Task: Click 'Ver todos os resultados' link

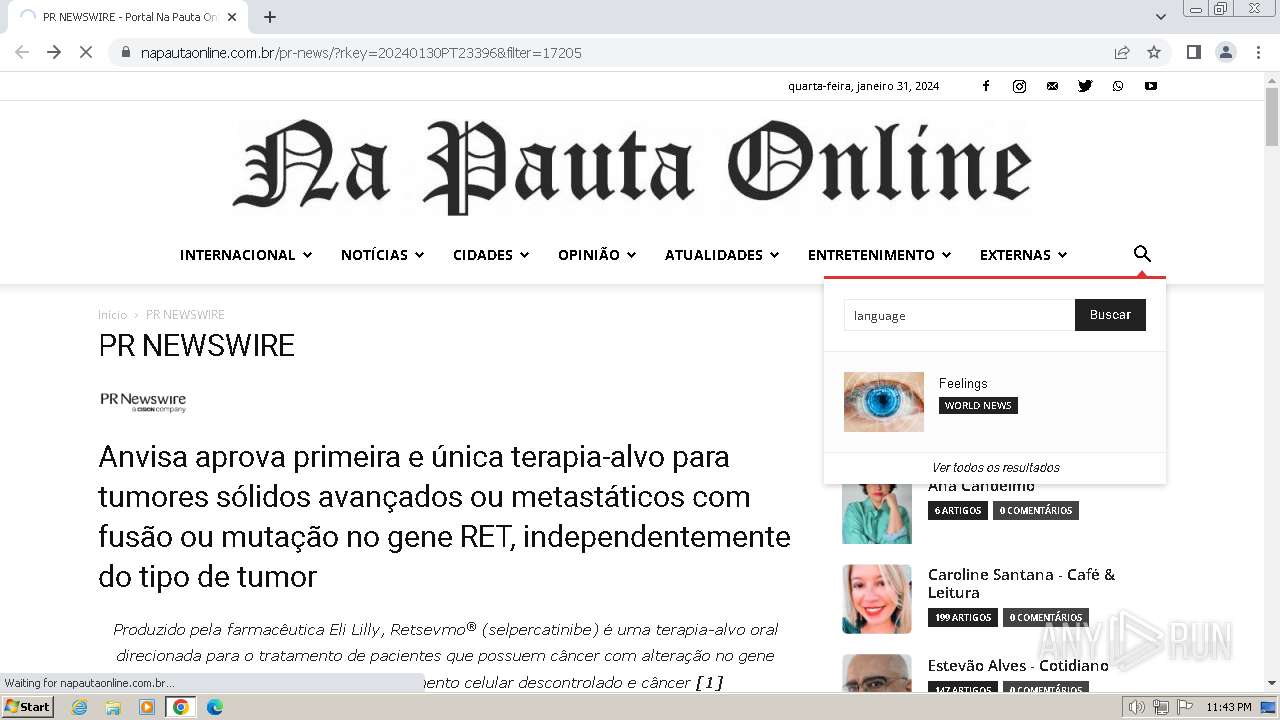Action: tap(995, 467)
